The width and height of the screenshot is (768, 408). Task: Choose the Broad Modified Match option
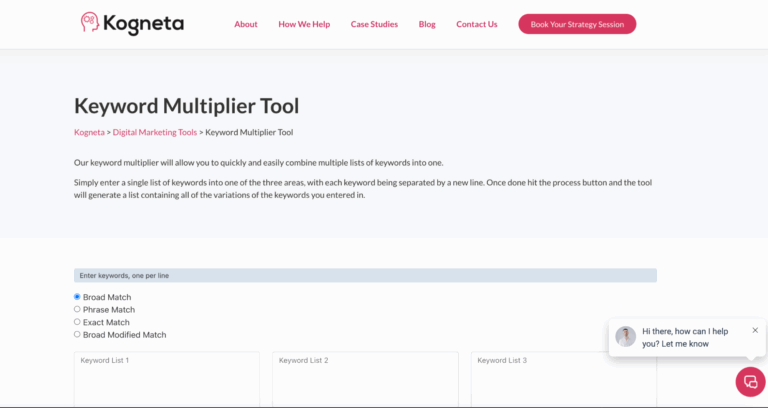pos(78,335)
